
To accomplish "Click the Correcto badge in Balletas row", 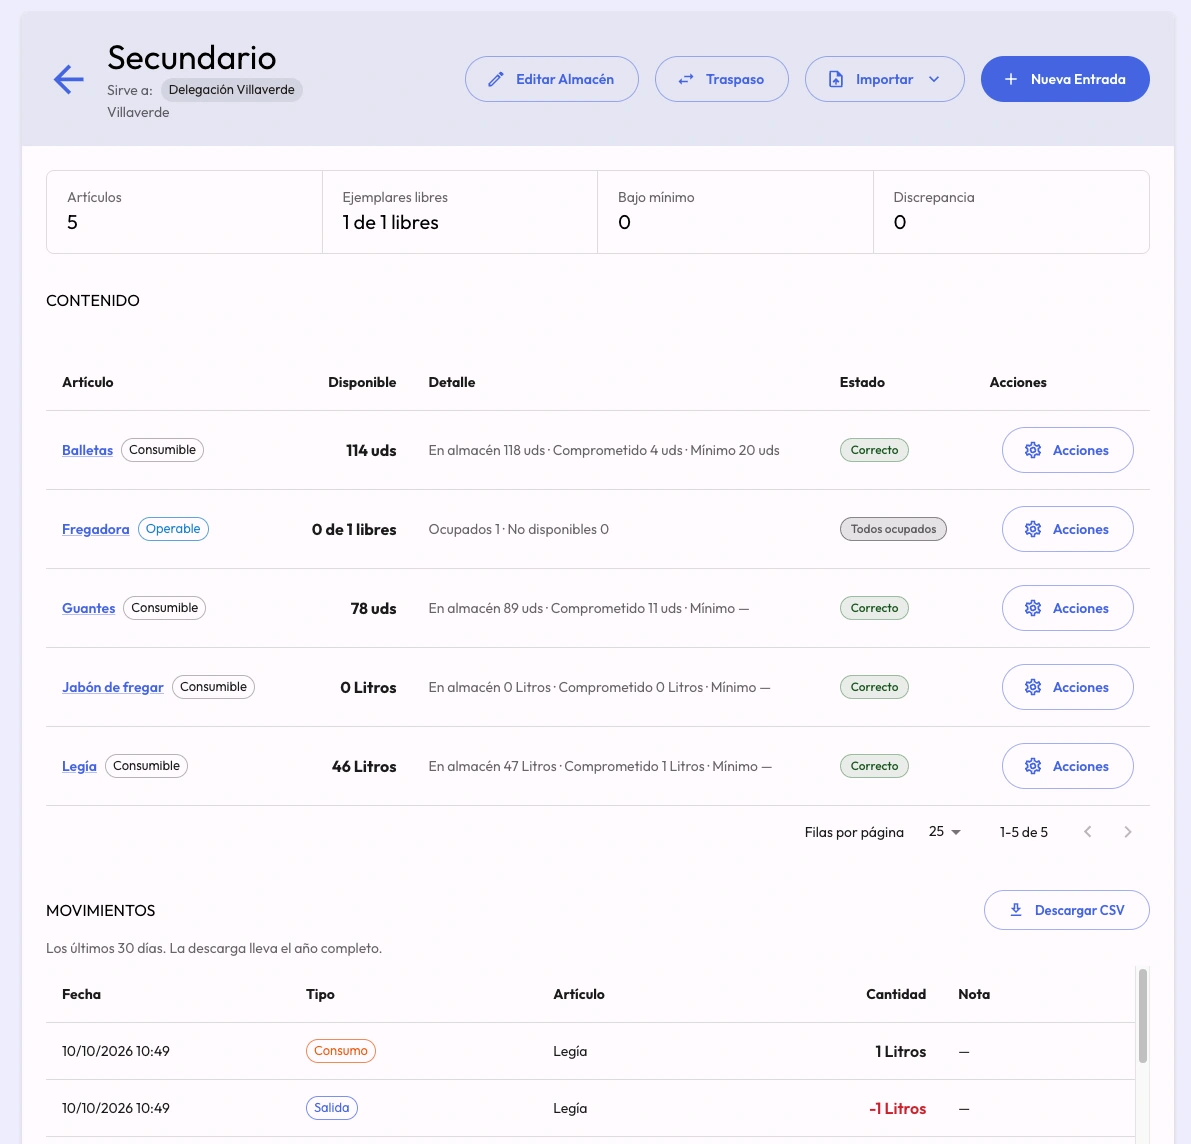I will (874, 450).
